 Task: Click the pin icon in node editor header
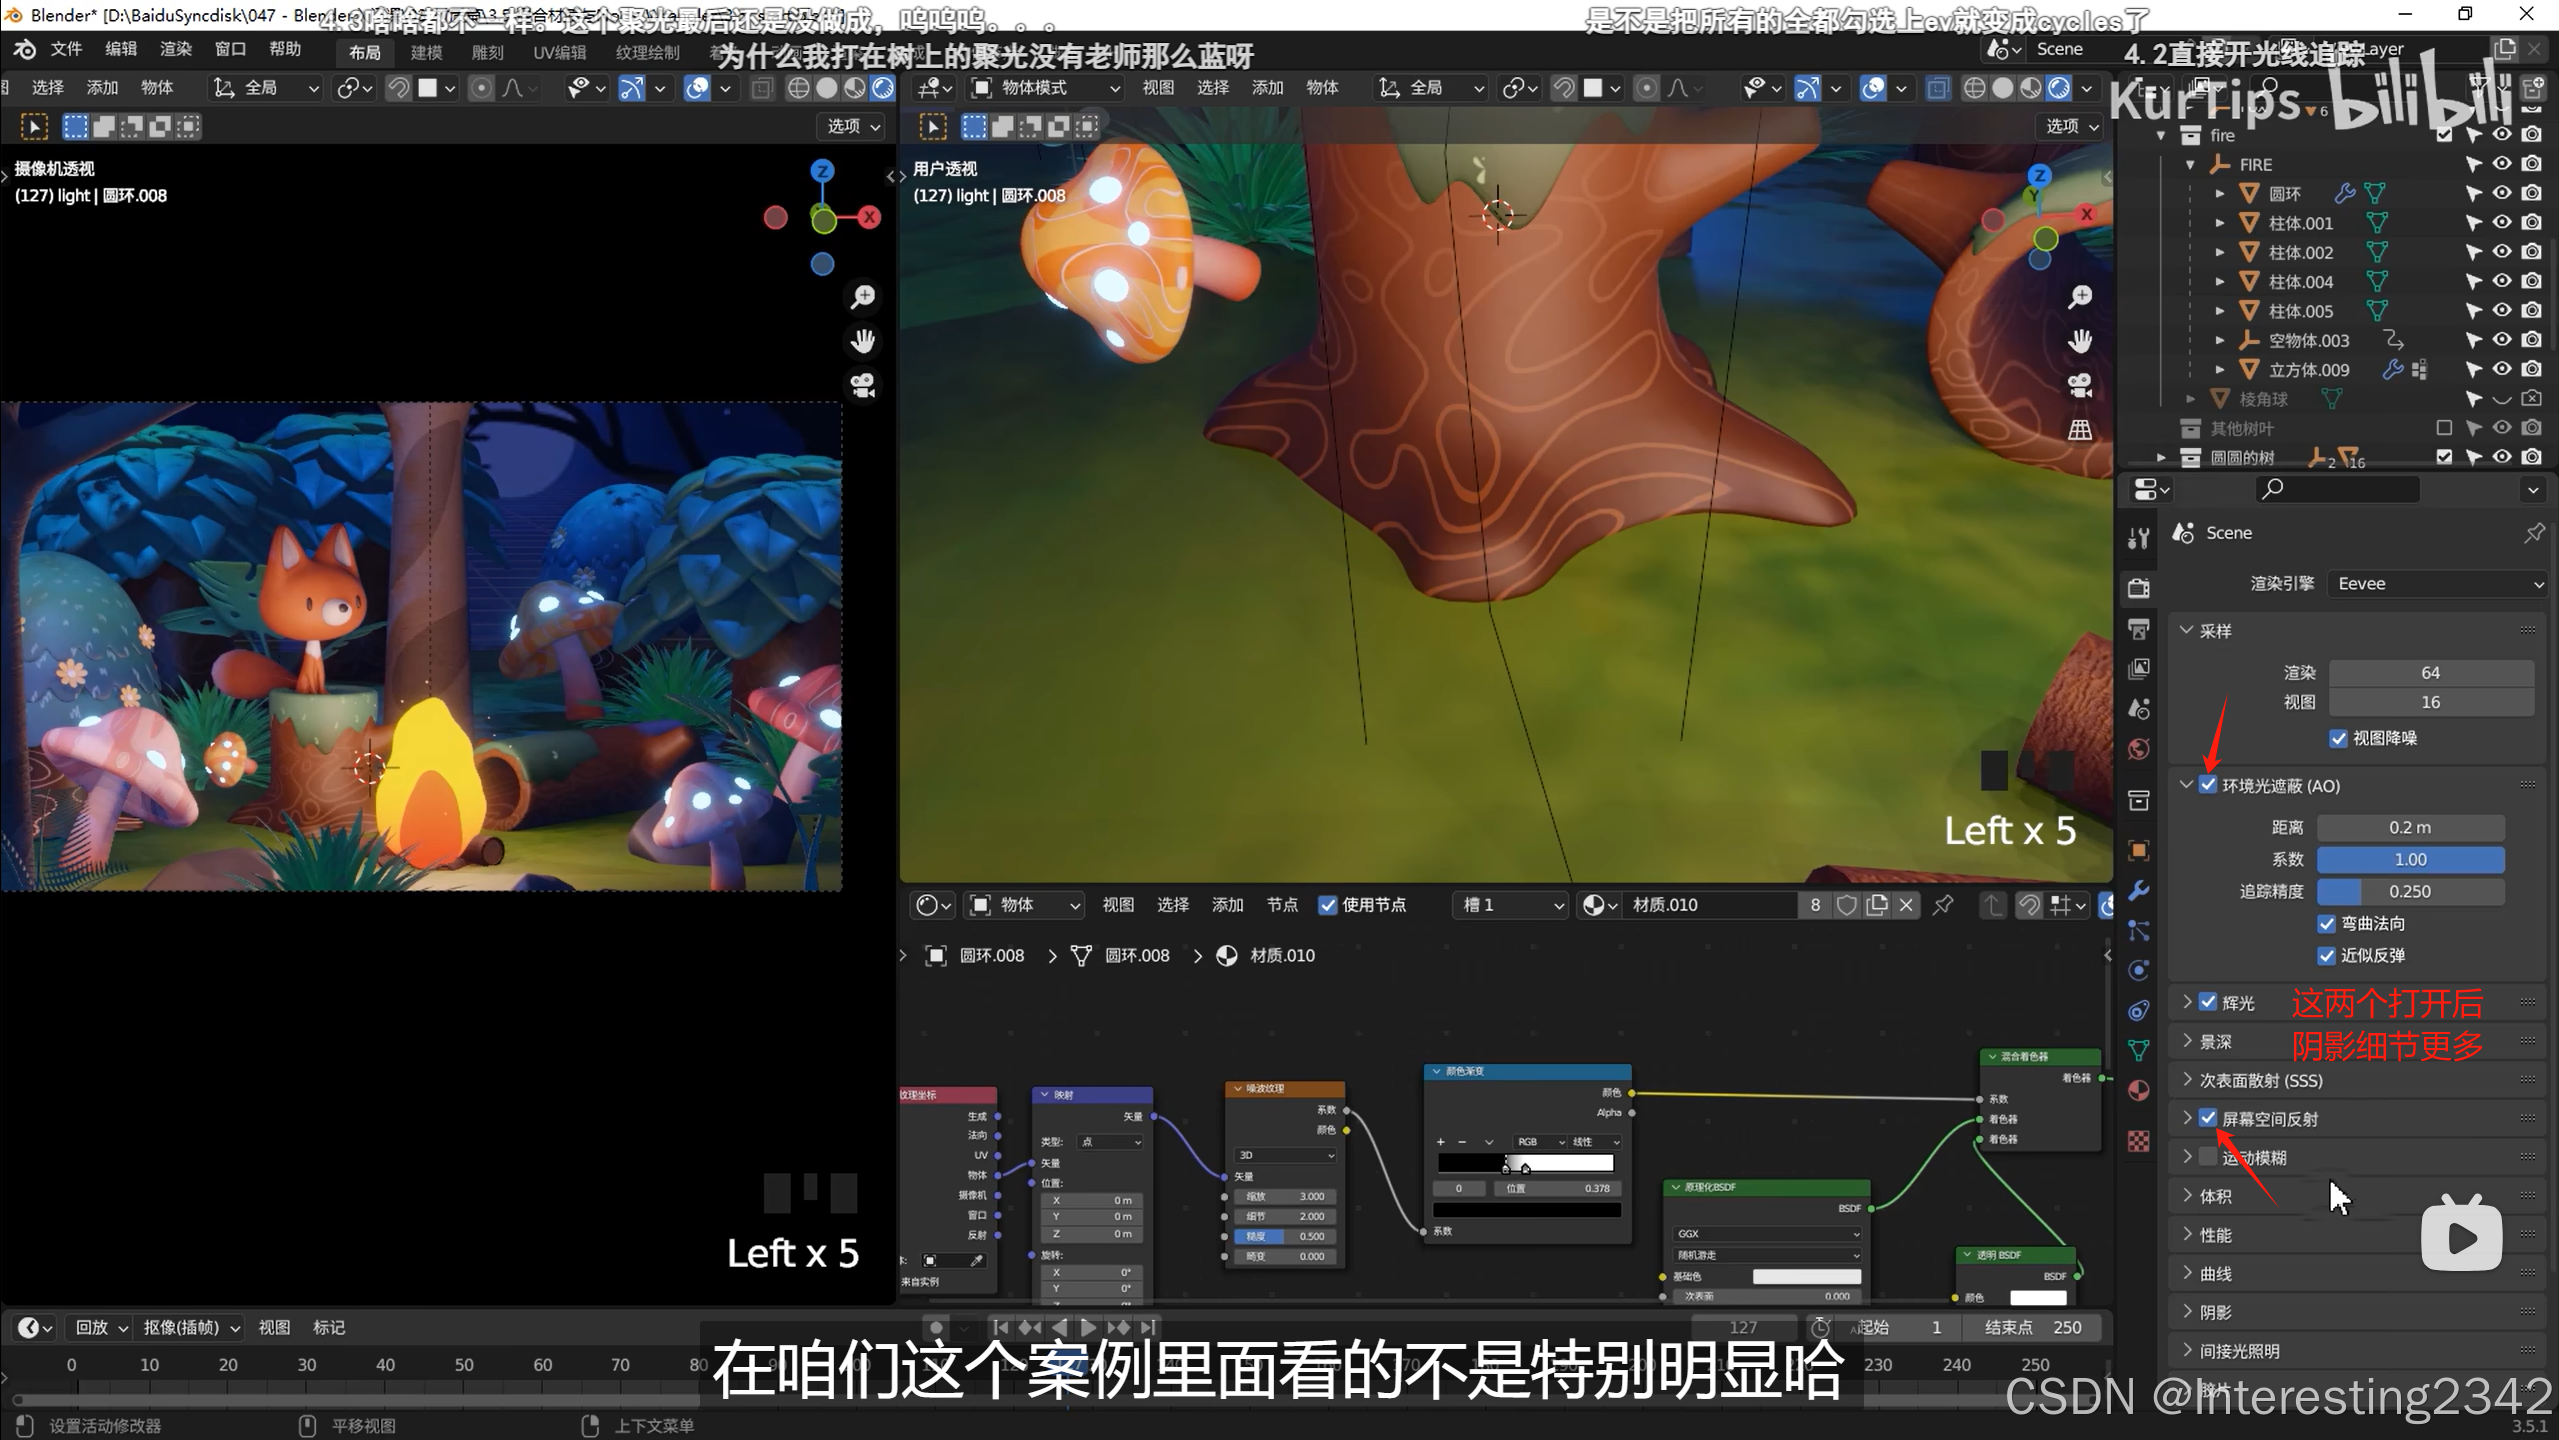[x=1943, y=905]
